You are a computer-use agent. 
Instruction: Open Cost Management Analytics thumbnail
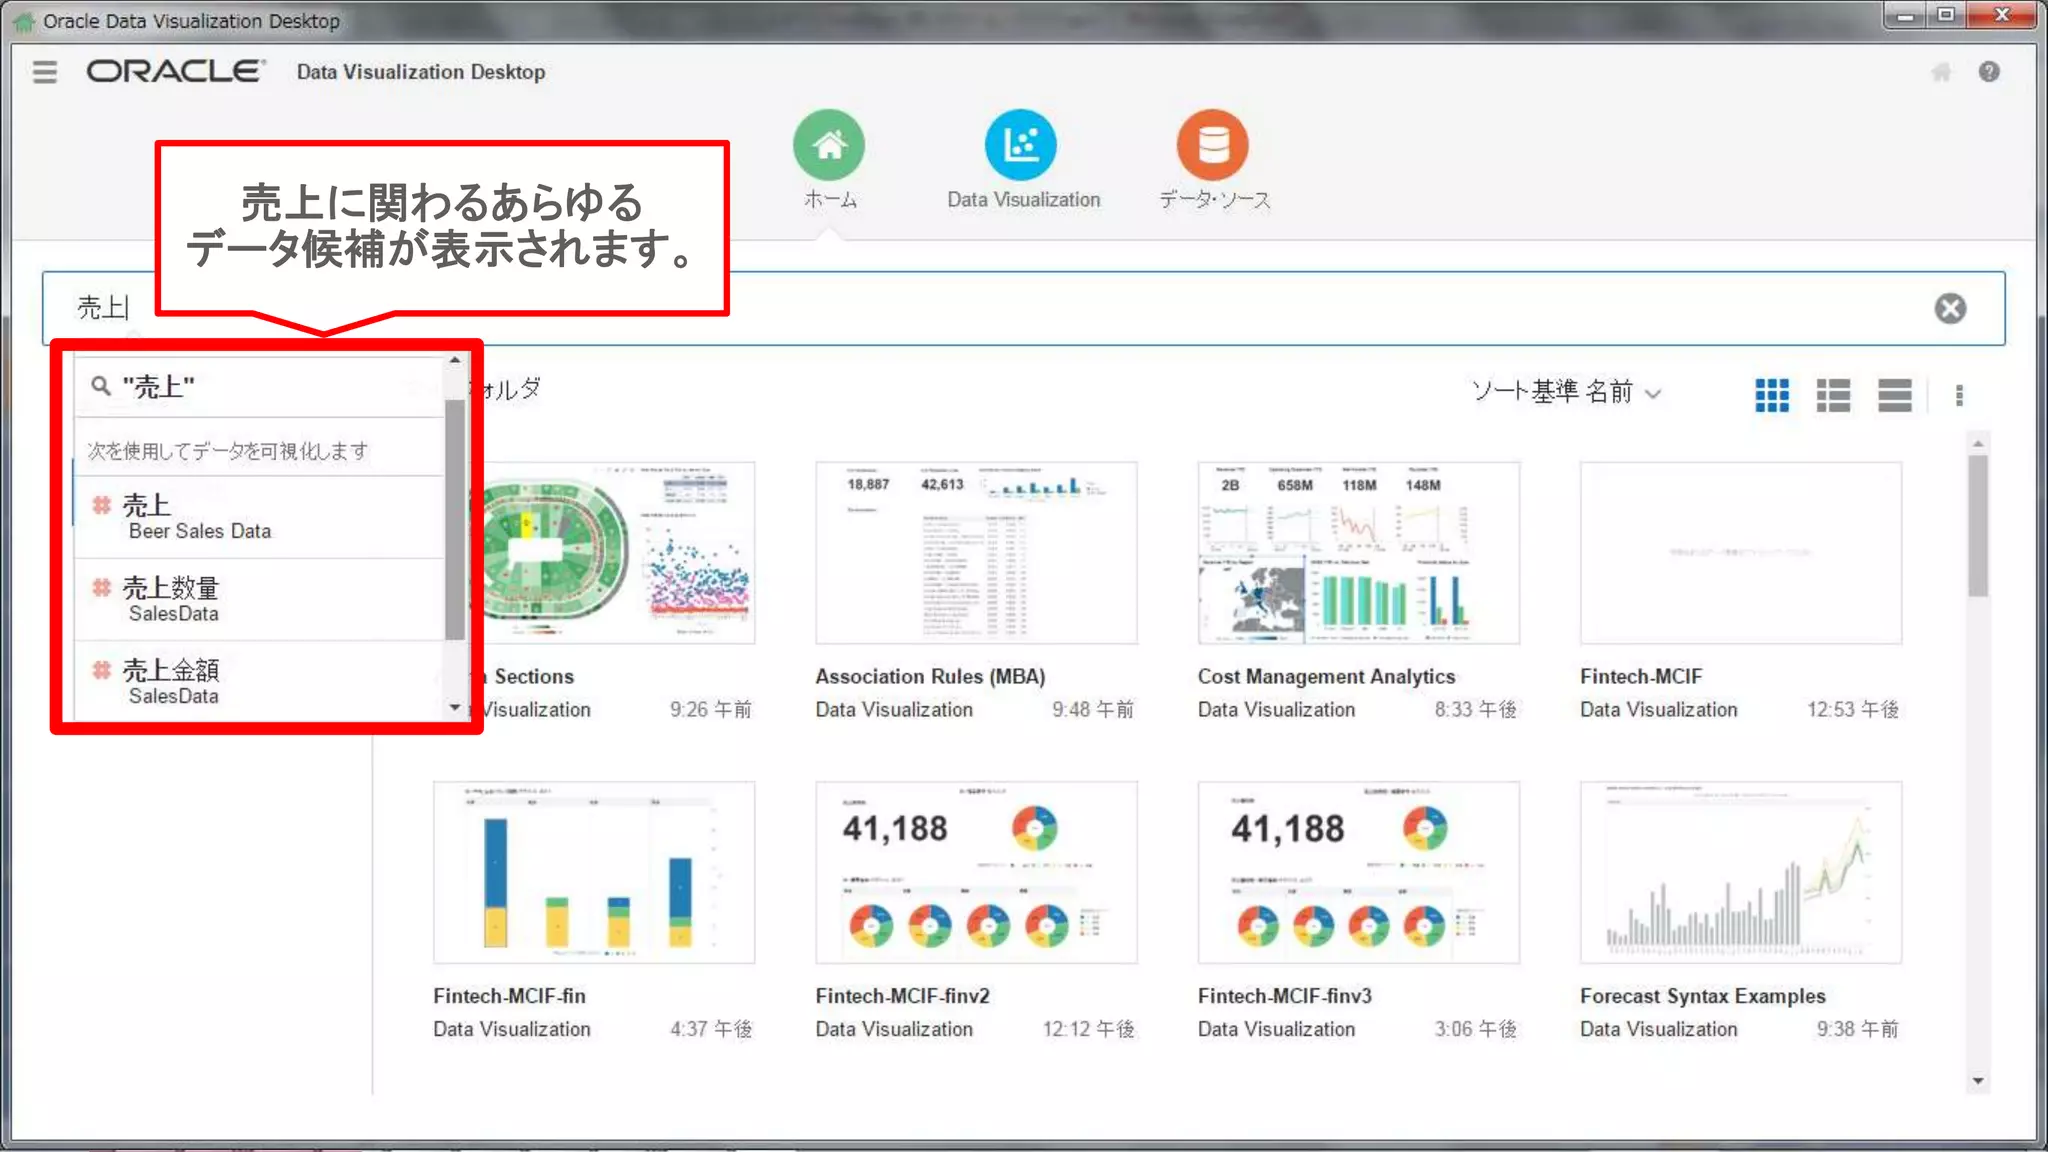click(x=1358, y=553)
